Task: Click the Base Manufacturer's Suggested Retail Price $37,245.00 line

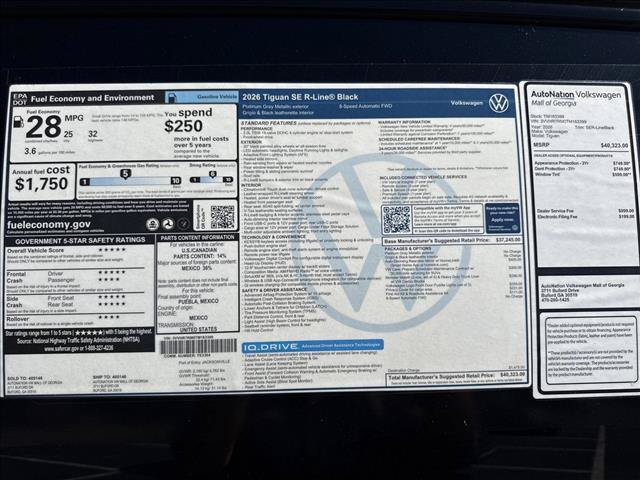Action: [x=452, y=240]
